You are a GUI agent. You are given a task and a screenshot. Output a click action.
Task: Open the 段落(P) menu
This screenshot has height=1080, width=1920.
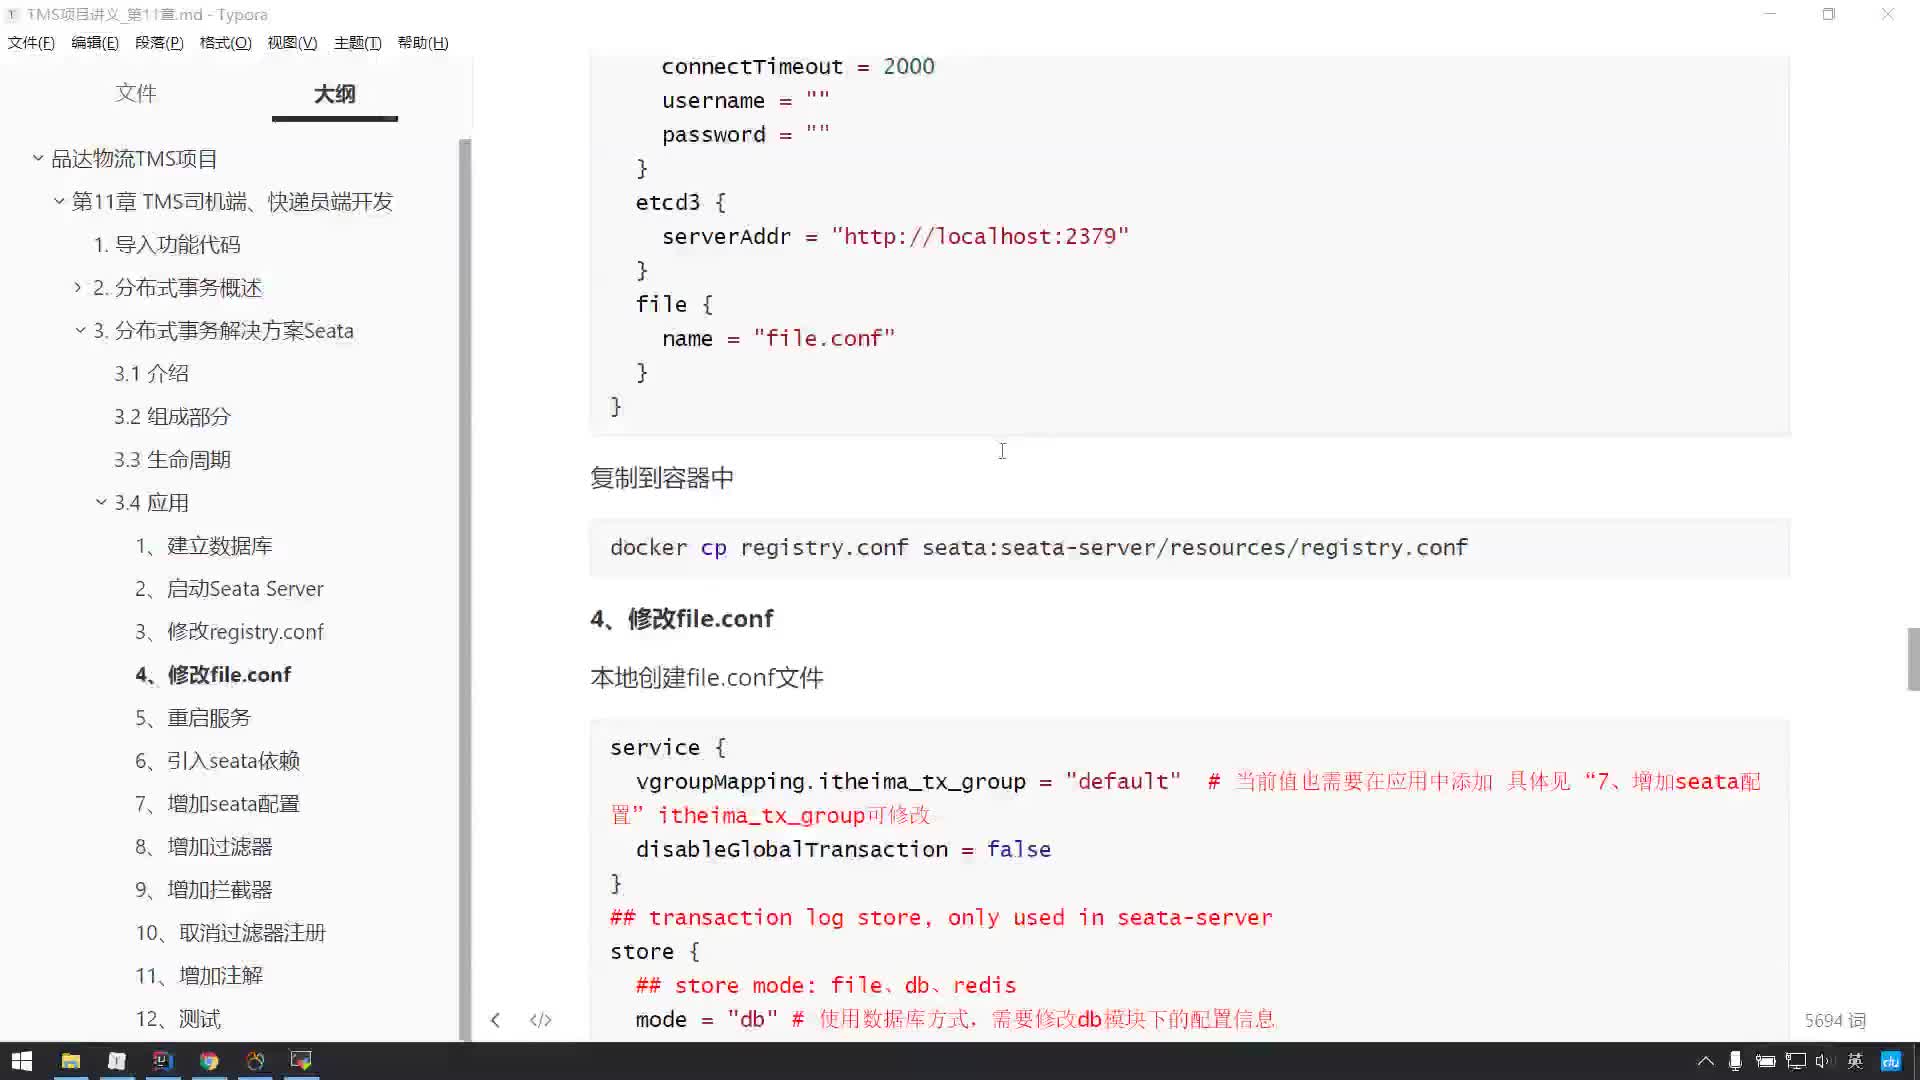click(159, 43)
